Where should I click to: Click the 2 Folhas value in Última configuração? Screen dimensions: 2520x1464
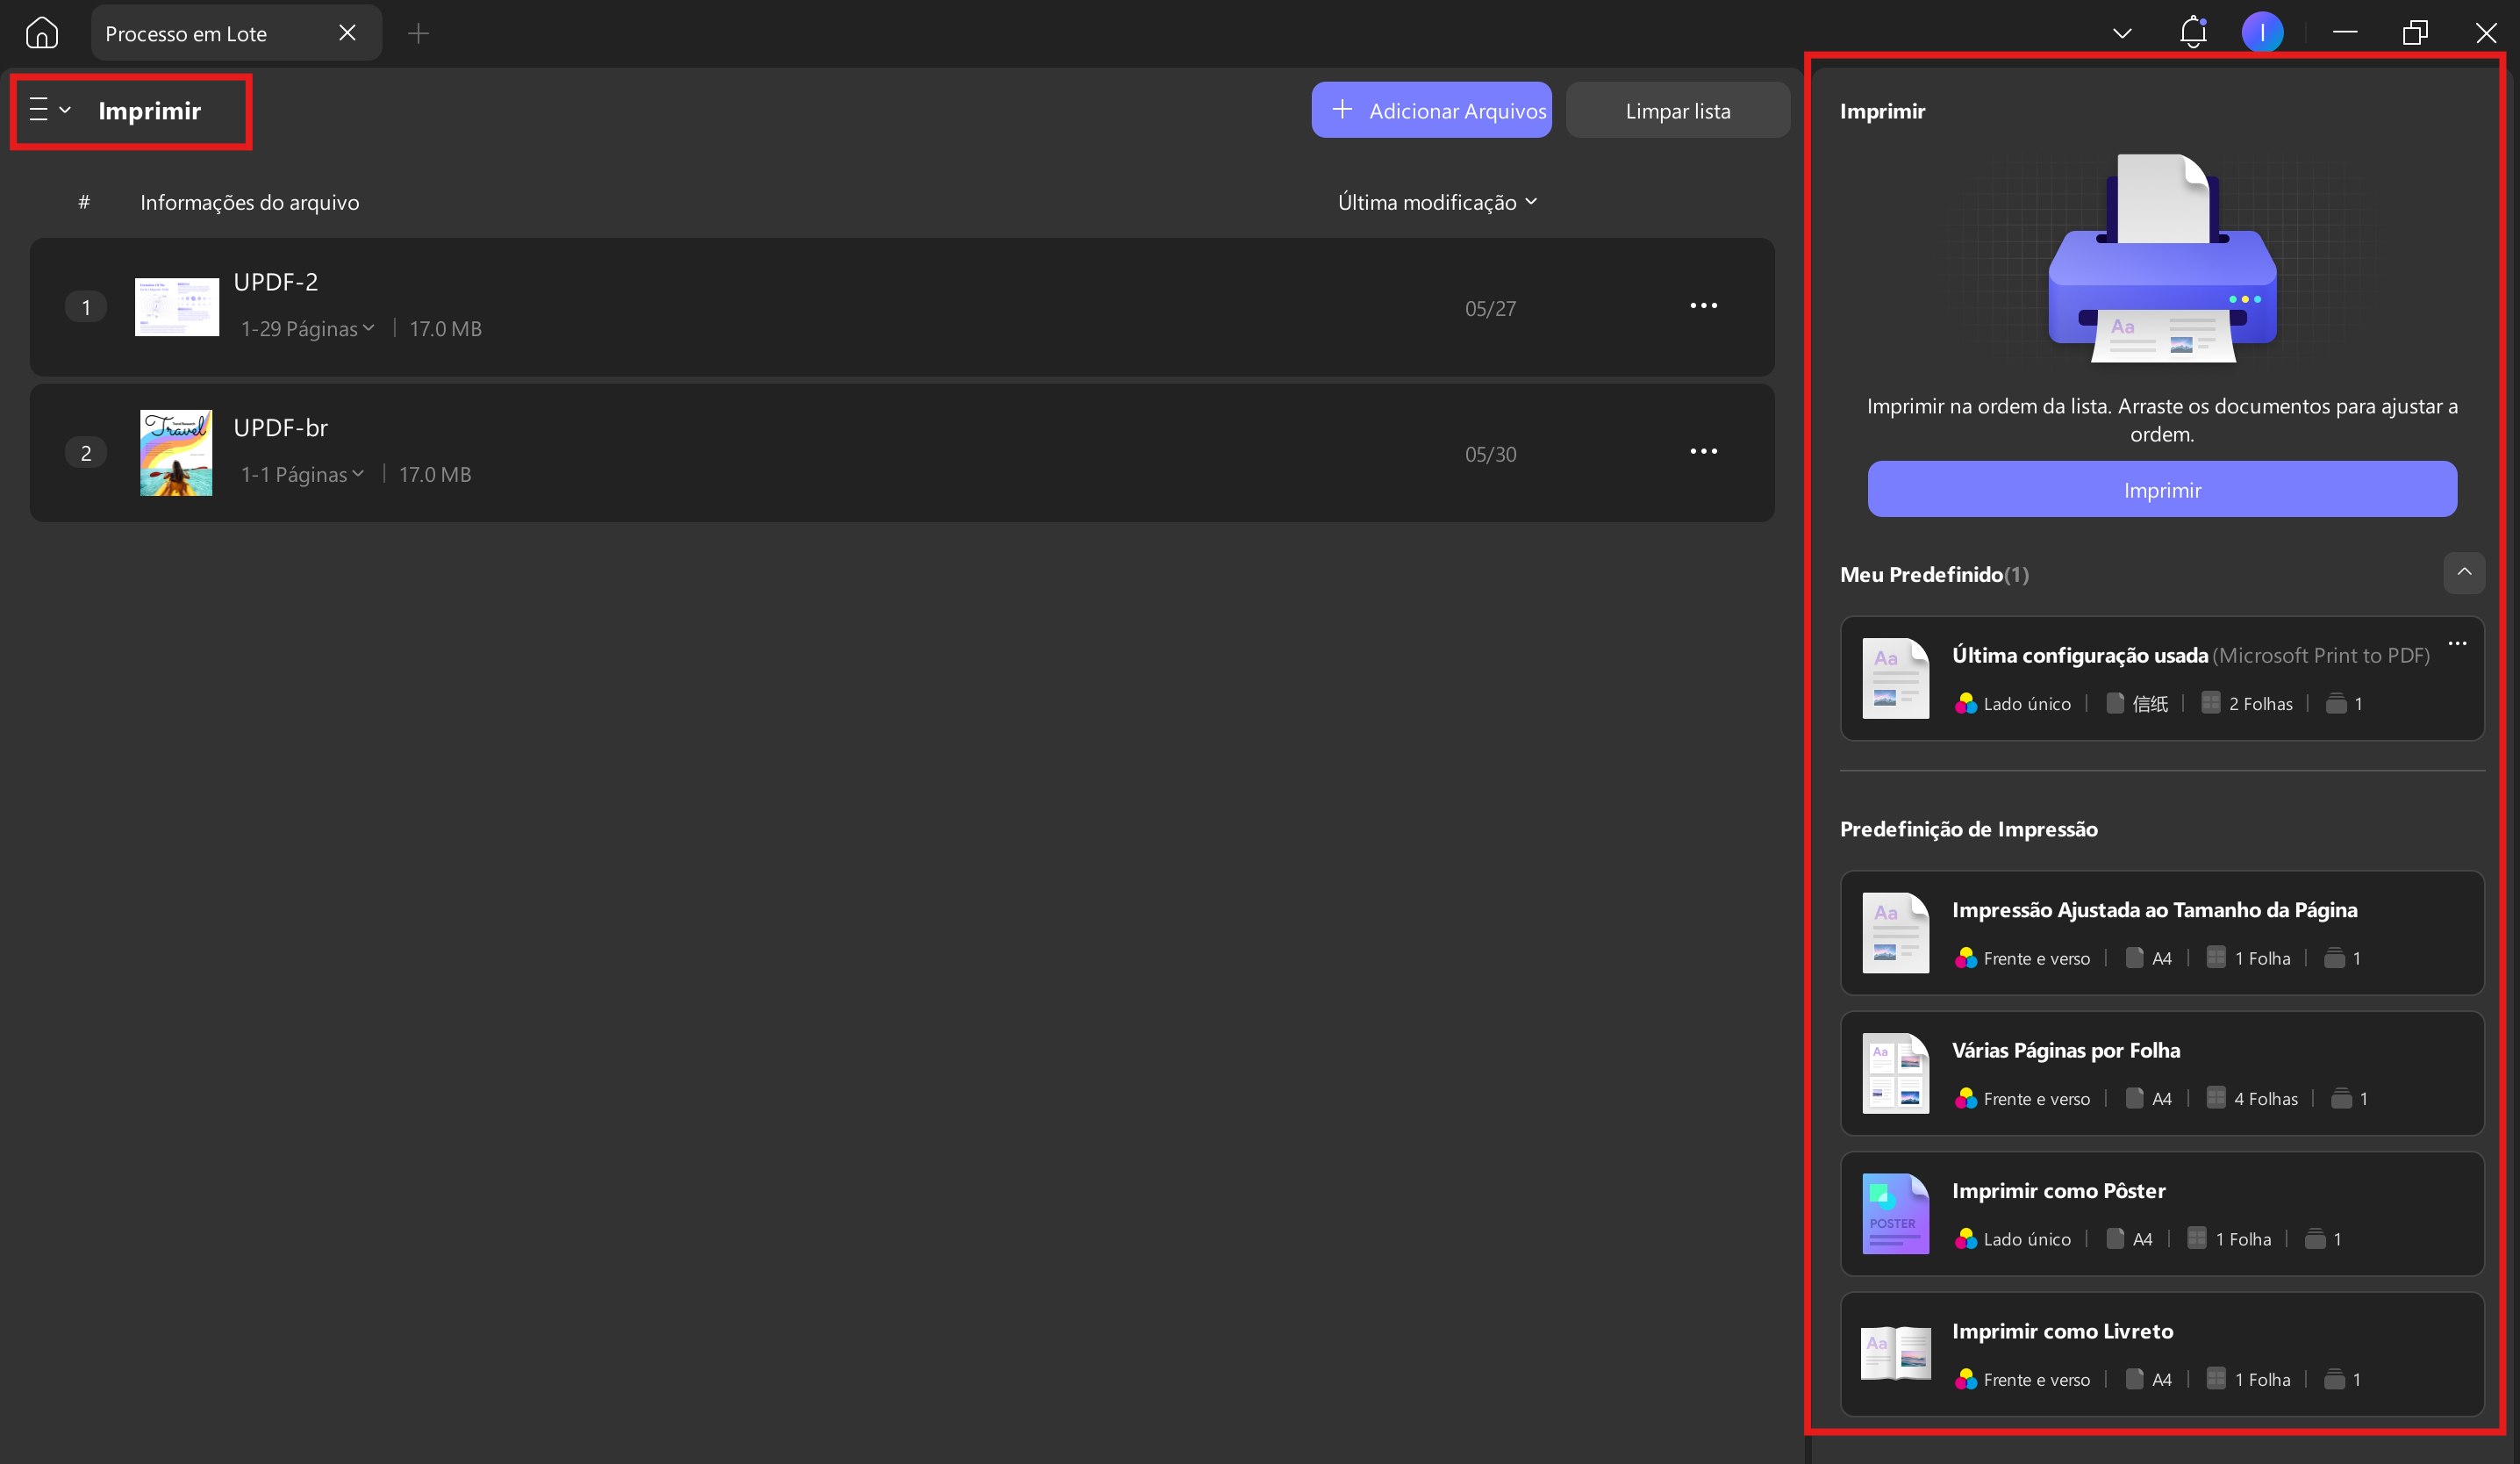click(2260, 704)
